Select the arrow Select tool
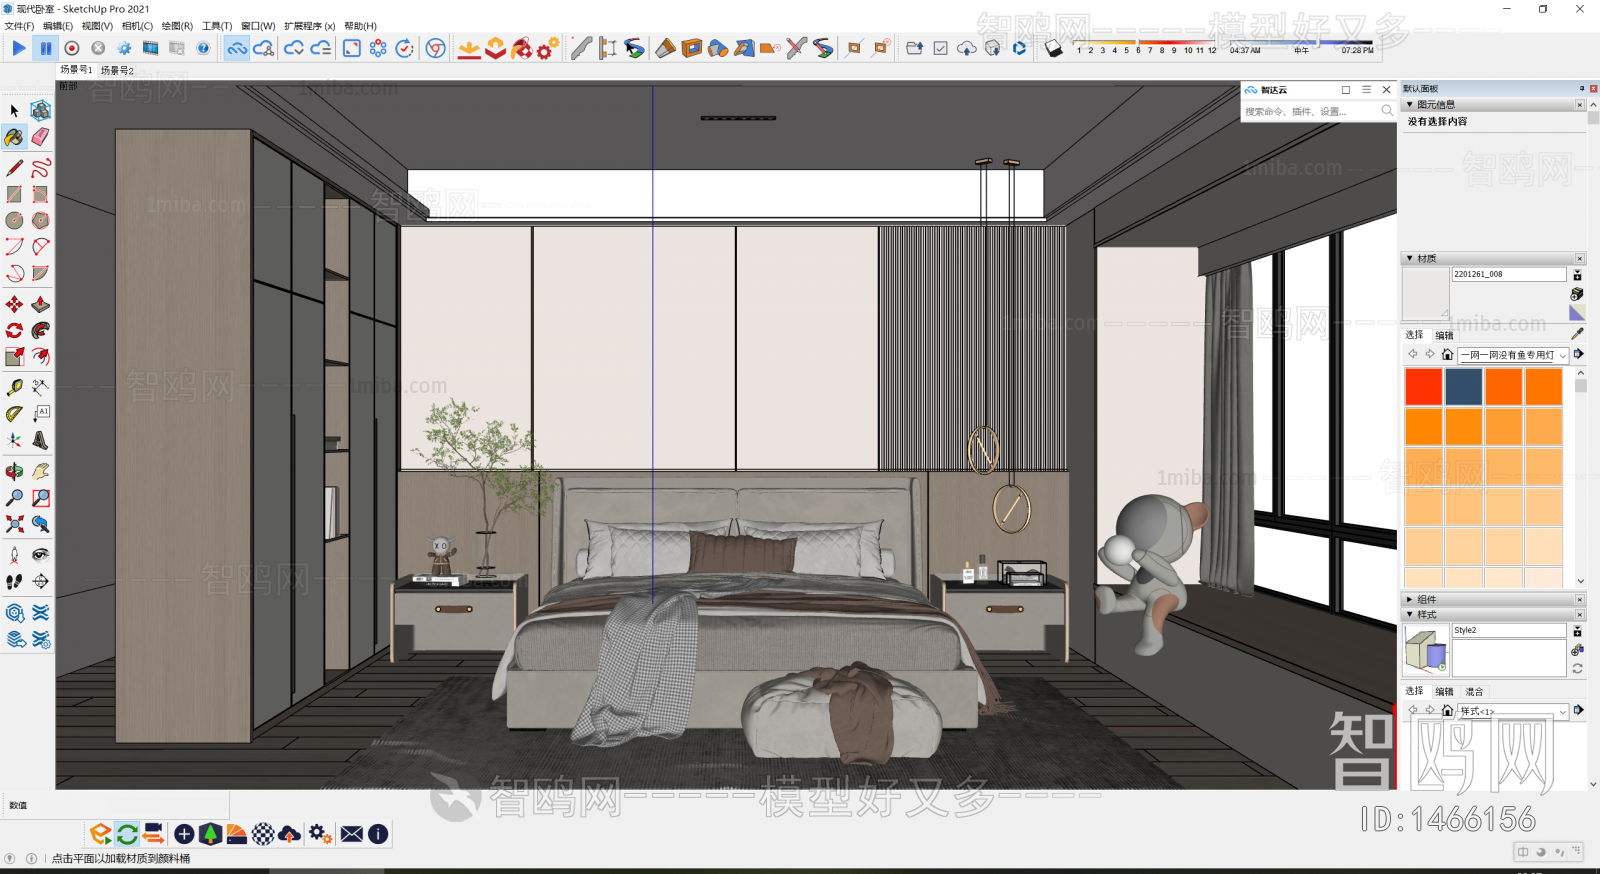This screenshot has height=874, width=1600. coord(14,110)
